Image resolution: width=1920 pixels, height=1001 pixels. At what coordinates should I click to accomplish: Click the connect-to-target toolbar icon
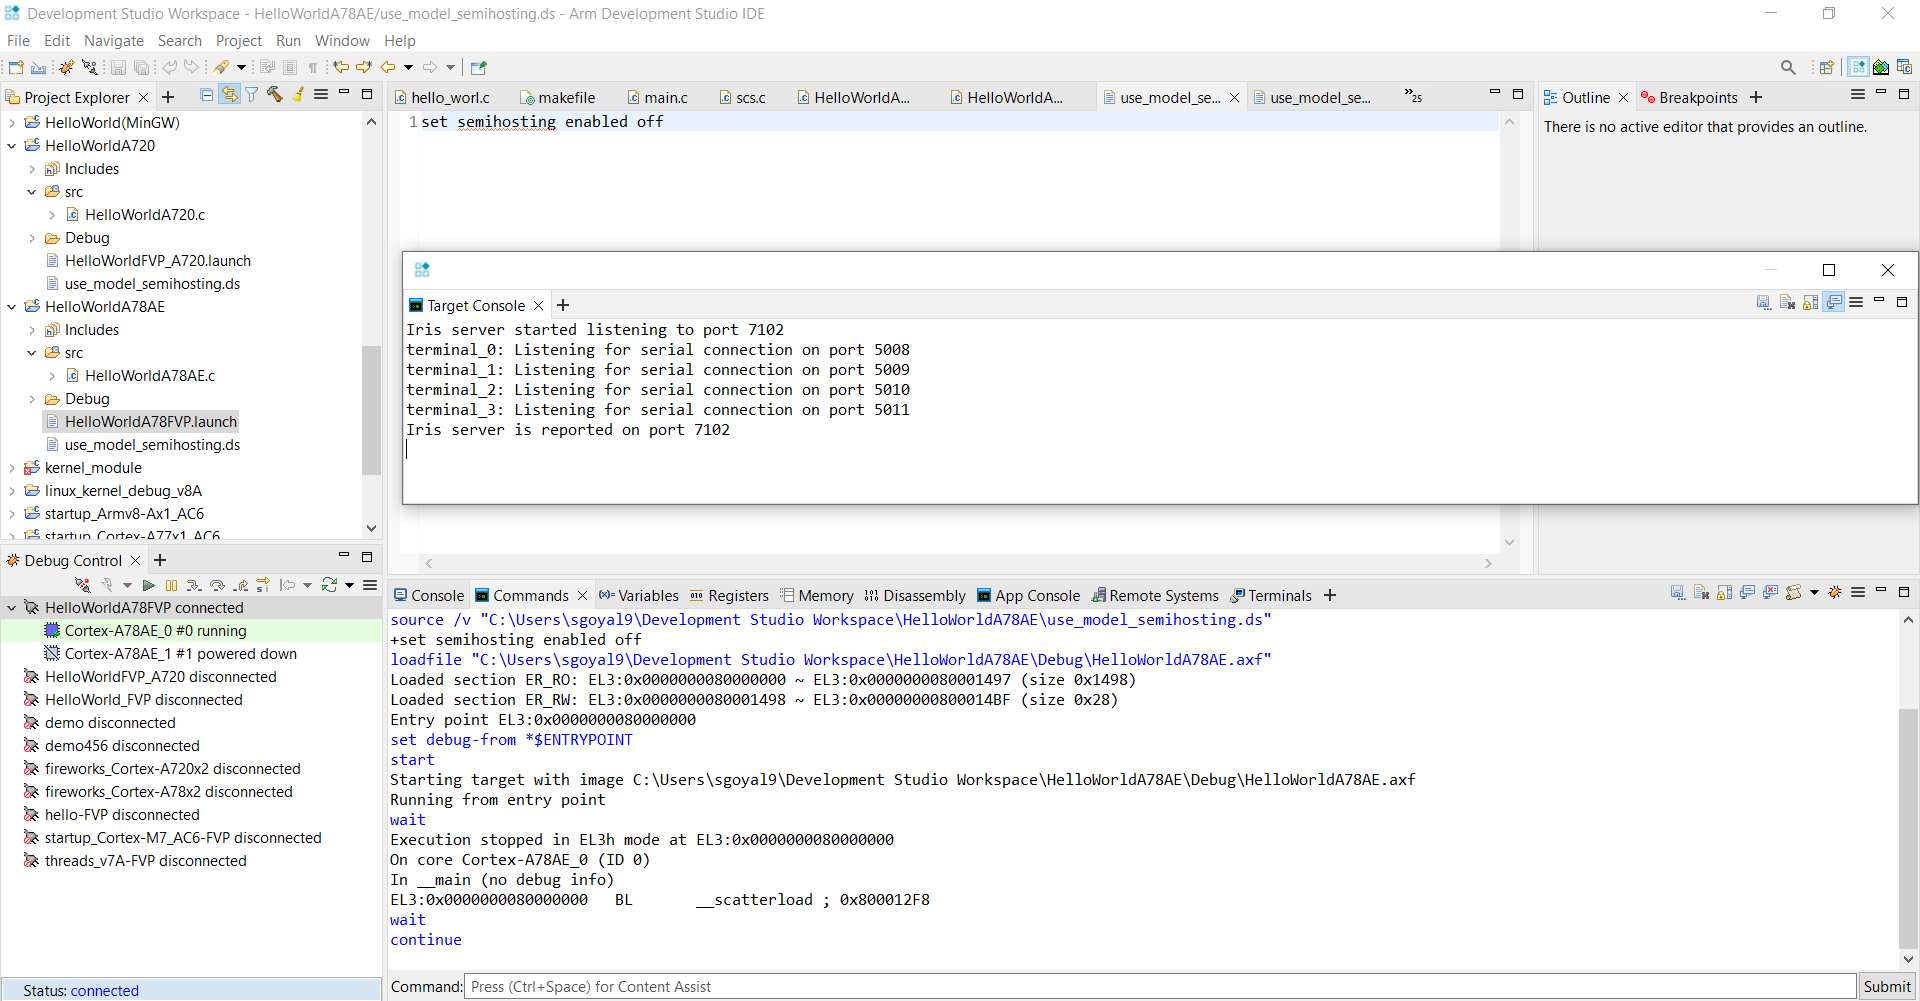(90, 67)
